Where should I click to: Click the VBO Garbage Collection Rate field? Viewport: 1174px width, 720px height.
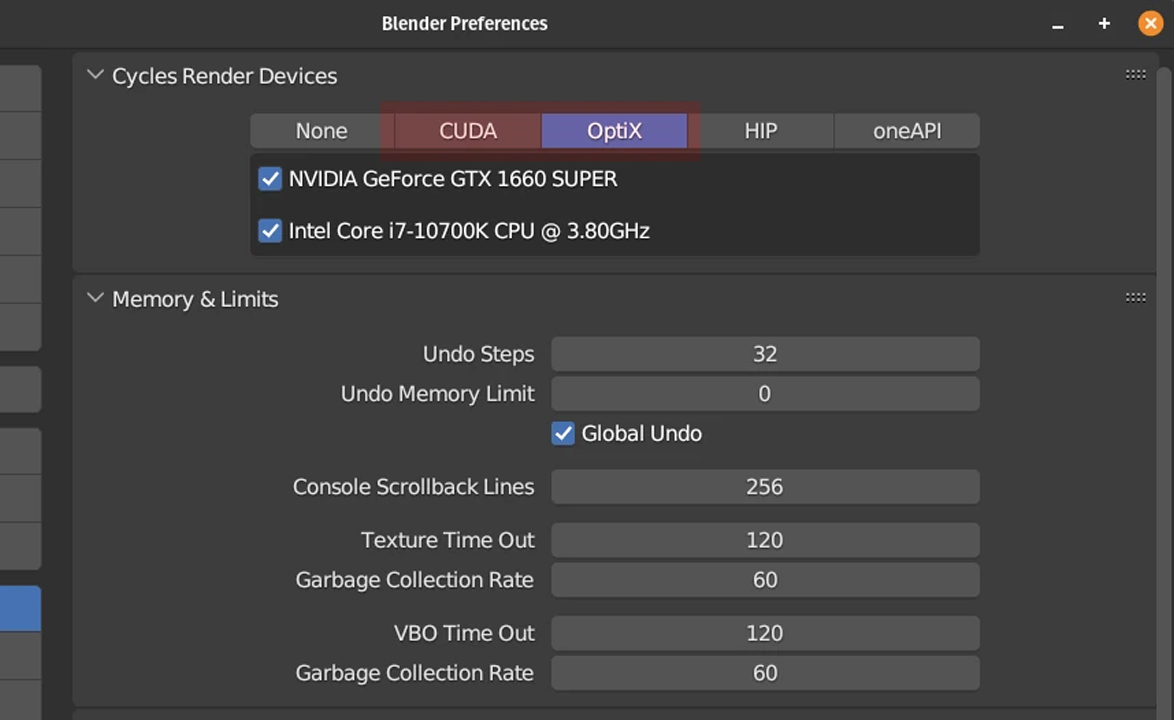tap(765, 672)
